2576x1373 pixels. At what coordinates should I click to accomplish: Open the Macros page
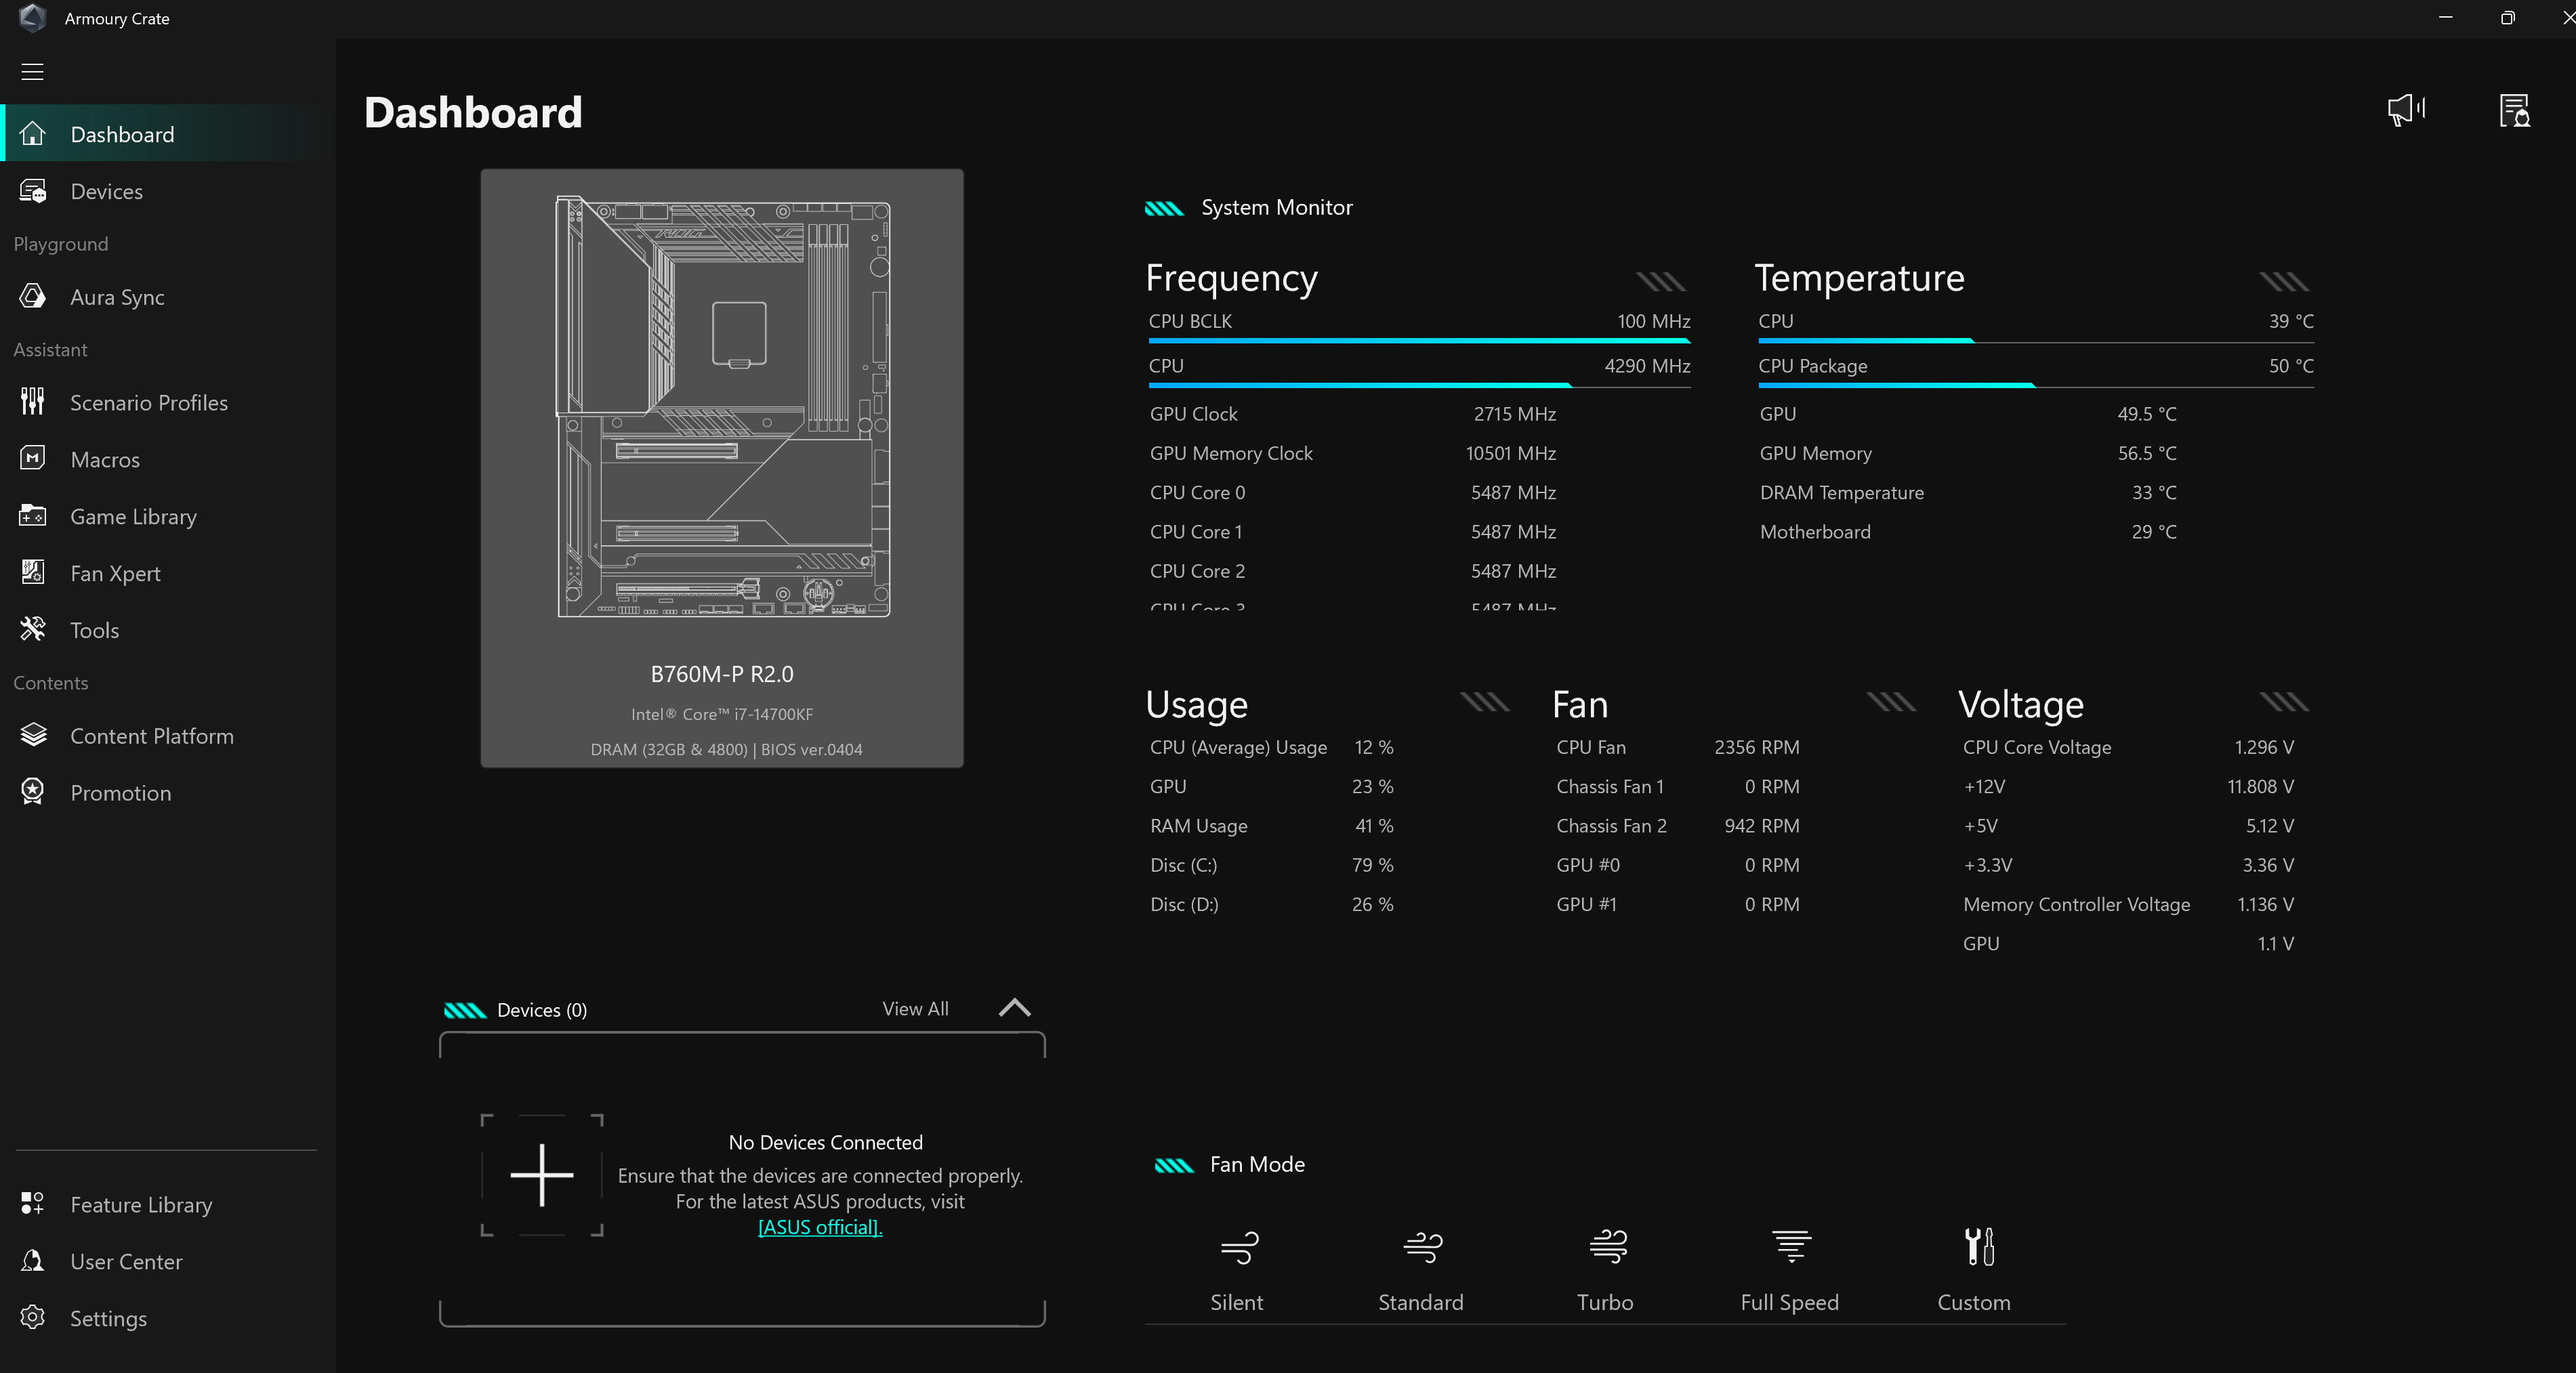coord(105,460)
